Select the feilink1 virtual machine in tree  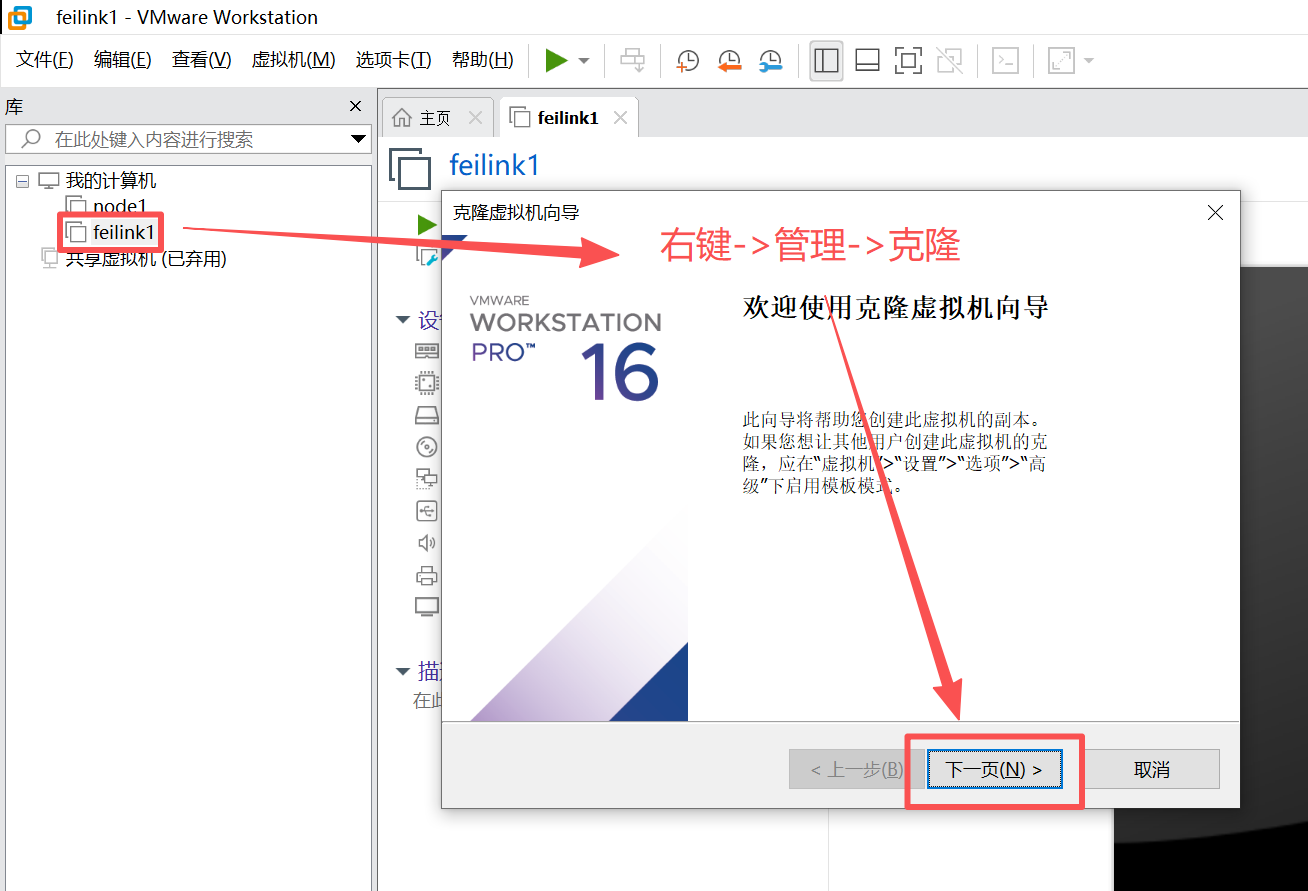coord(124,233)
